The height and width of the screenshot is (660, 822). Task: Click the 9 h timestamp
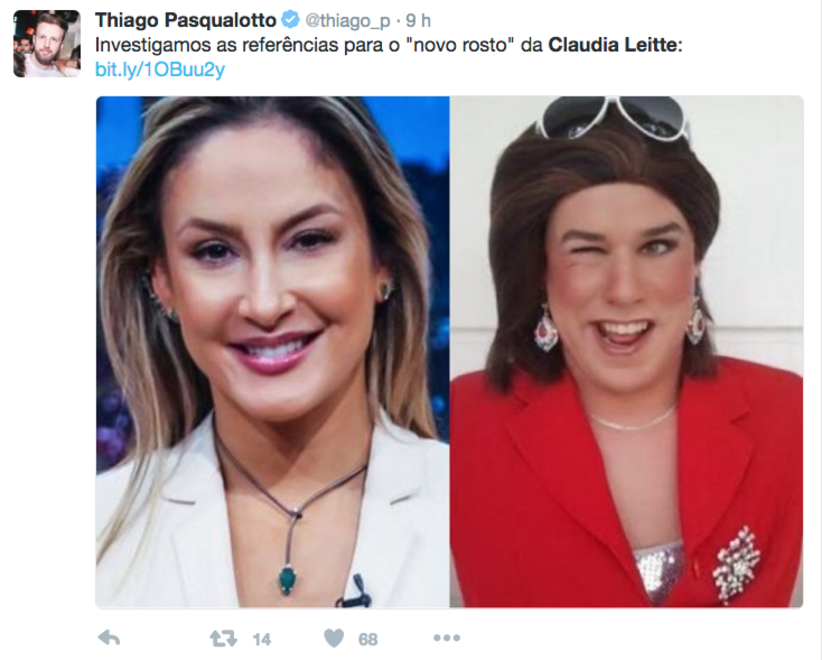(418, 20)
